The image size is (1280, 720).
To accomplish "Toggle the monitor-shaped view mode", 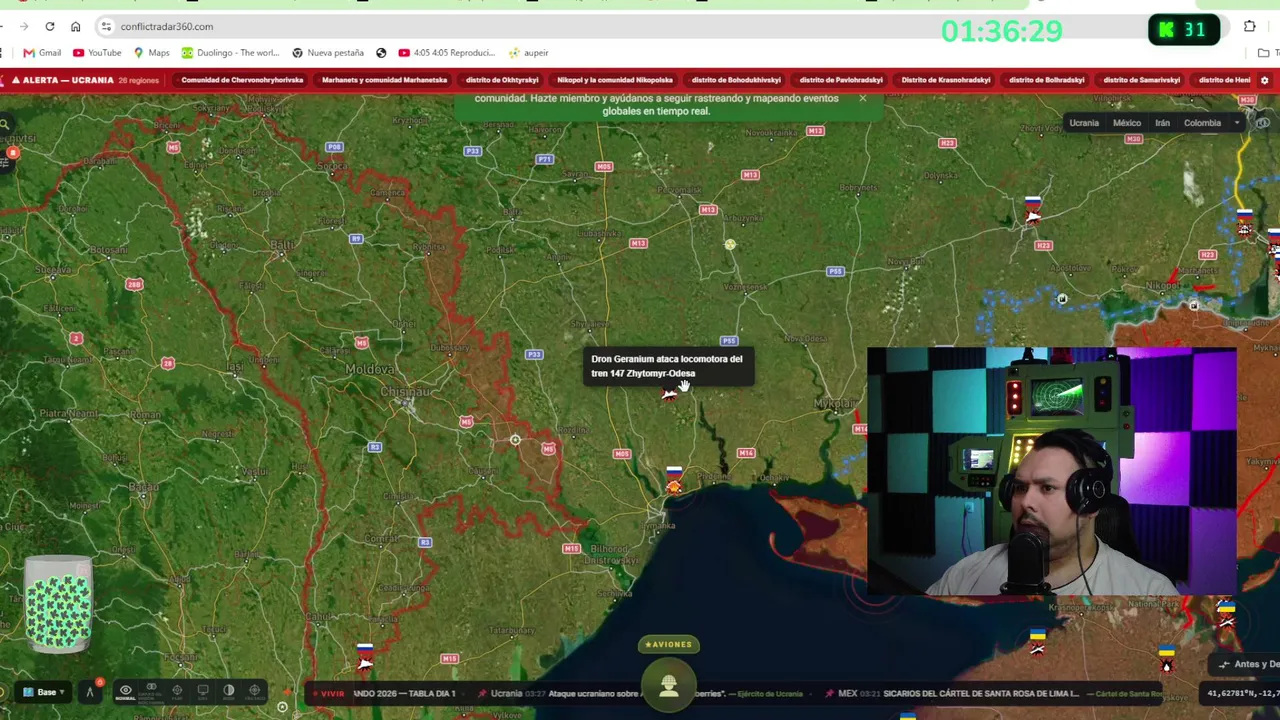I will point(203,691).
